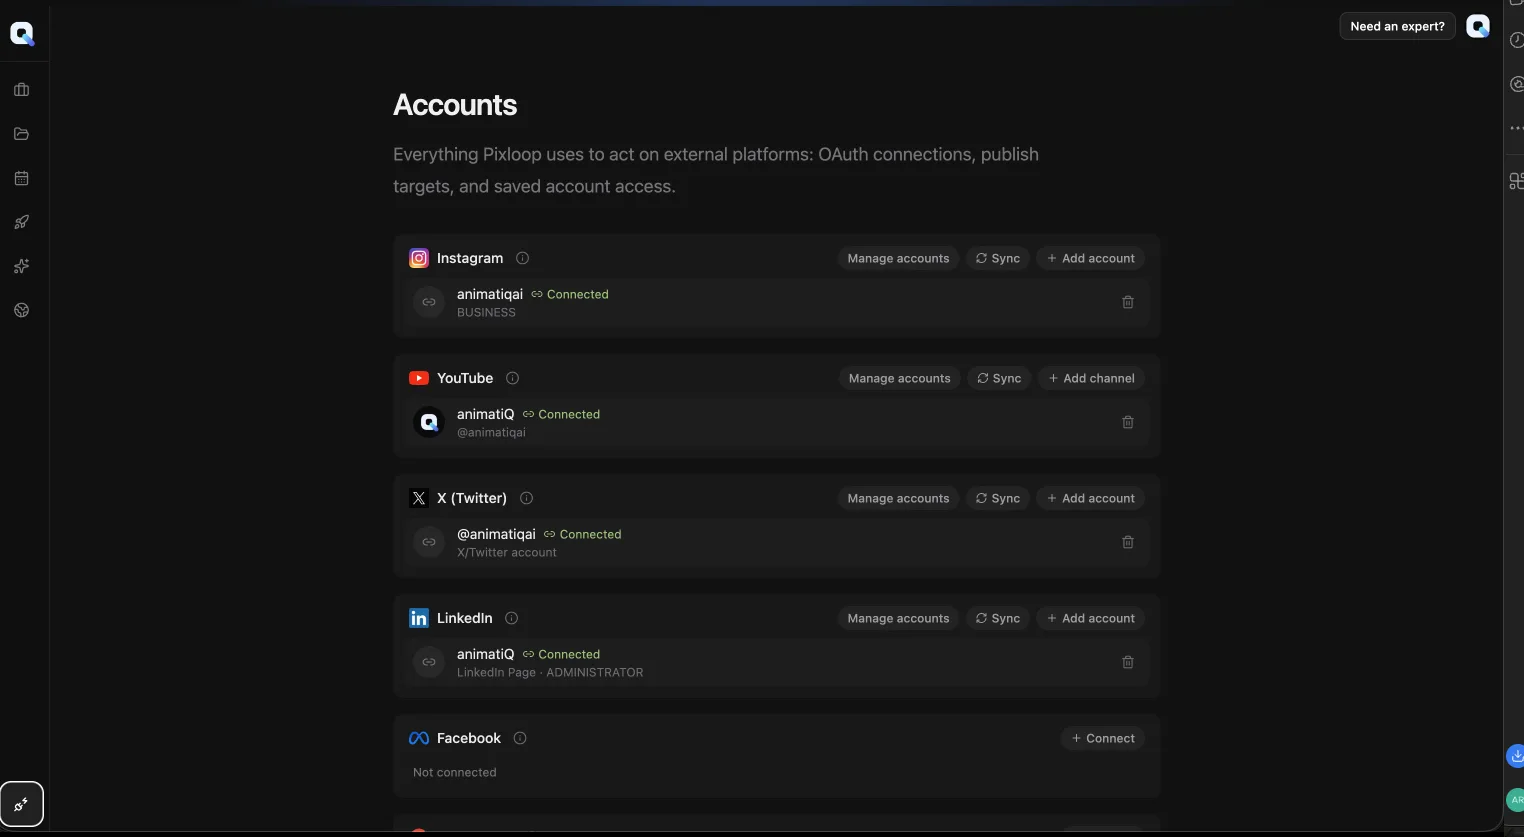
Task: Open the rocket icon in the sidebar
Action: pos(22,222)
